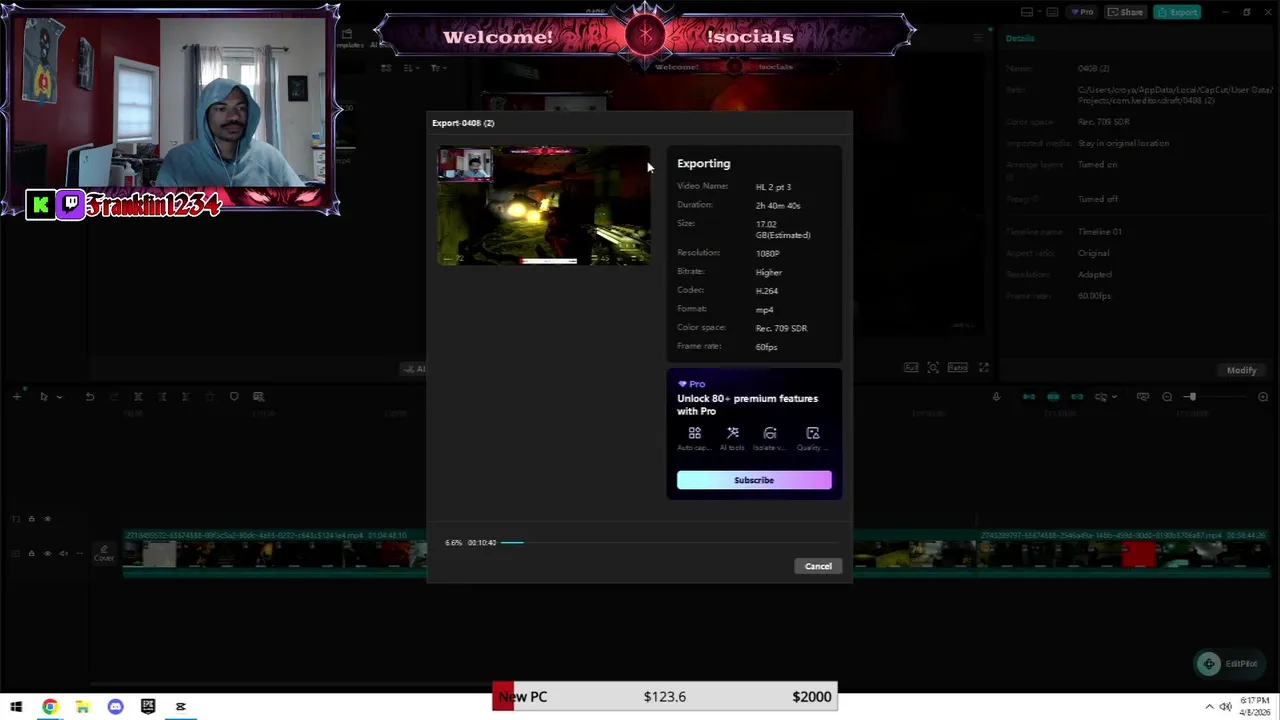Click the focus frame crop icon under player
1280x720 pixels.
click(933, 368)
